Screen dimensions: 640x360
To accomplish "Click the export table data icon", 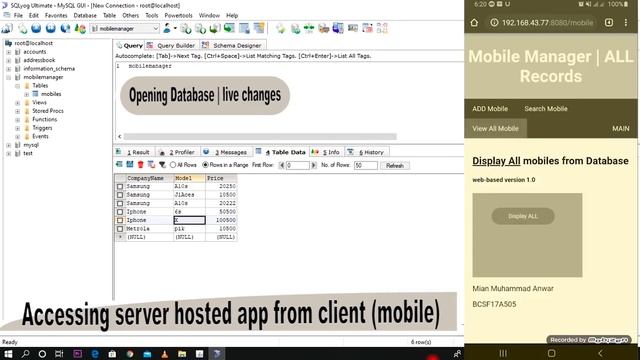I will (x=119, y=164).
